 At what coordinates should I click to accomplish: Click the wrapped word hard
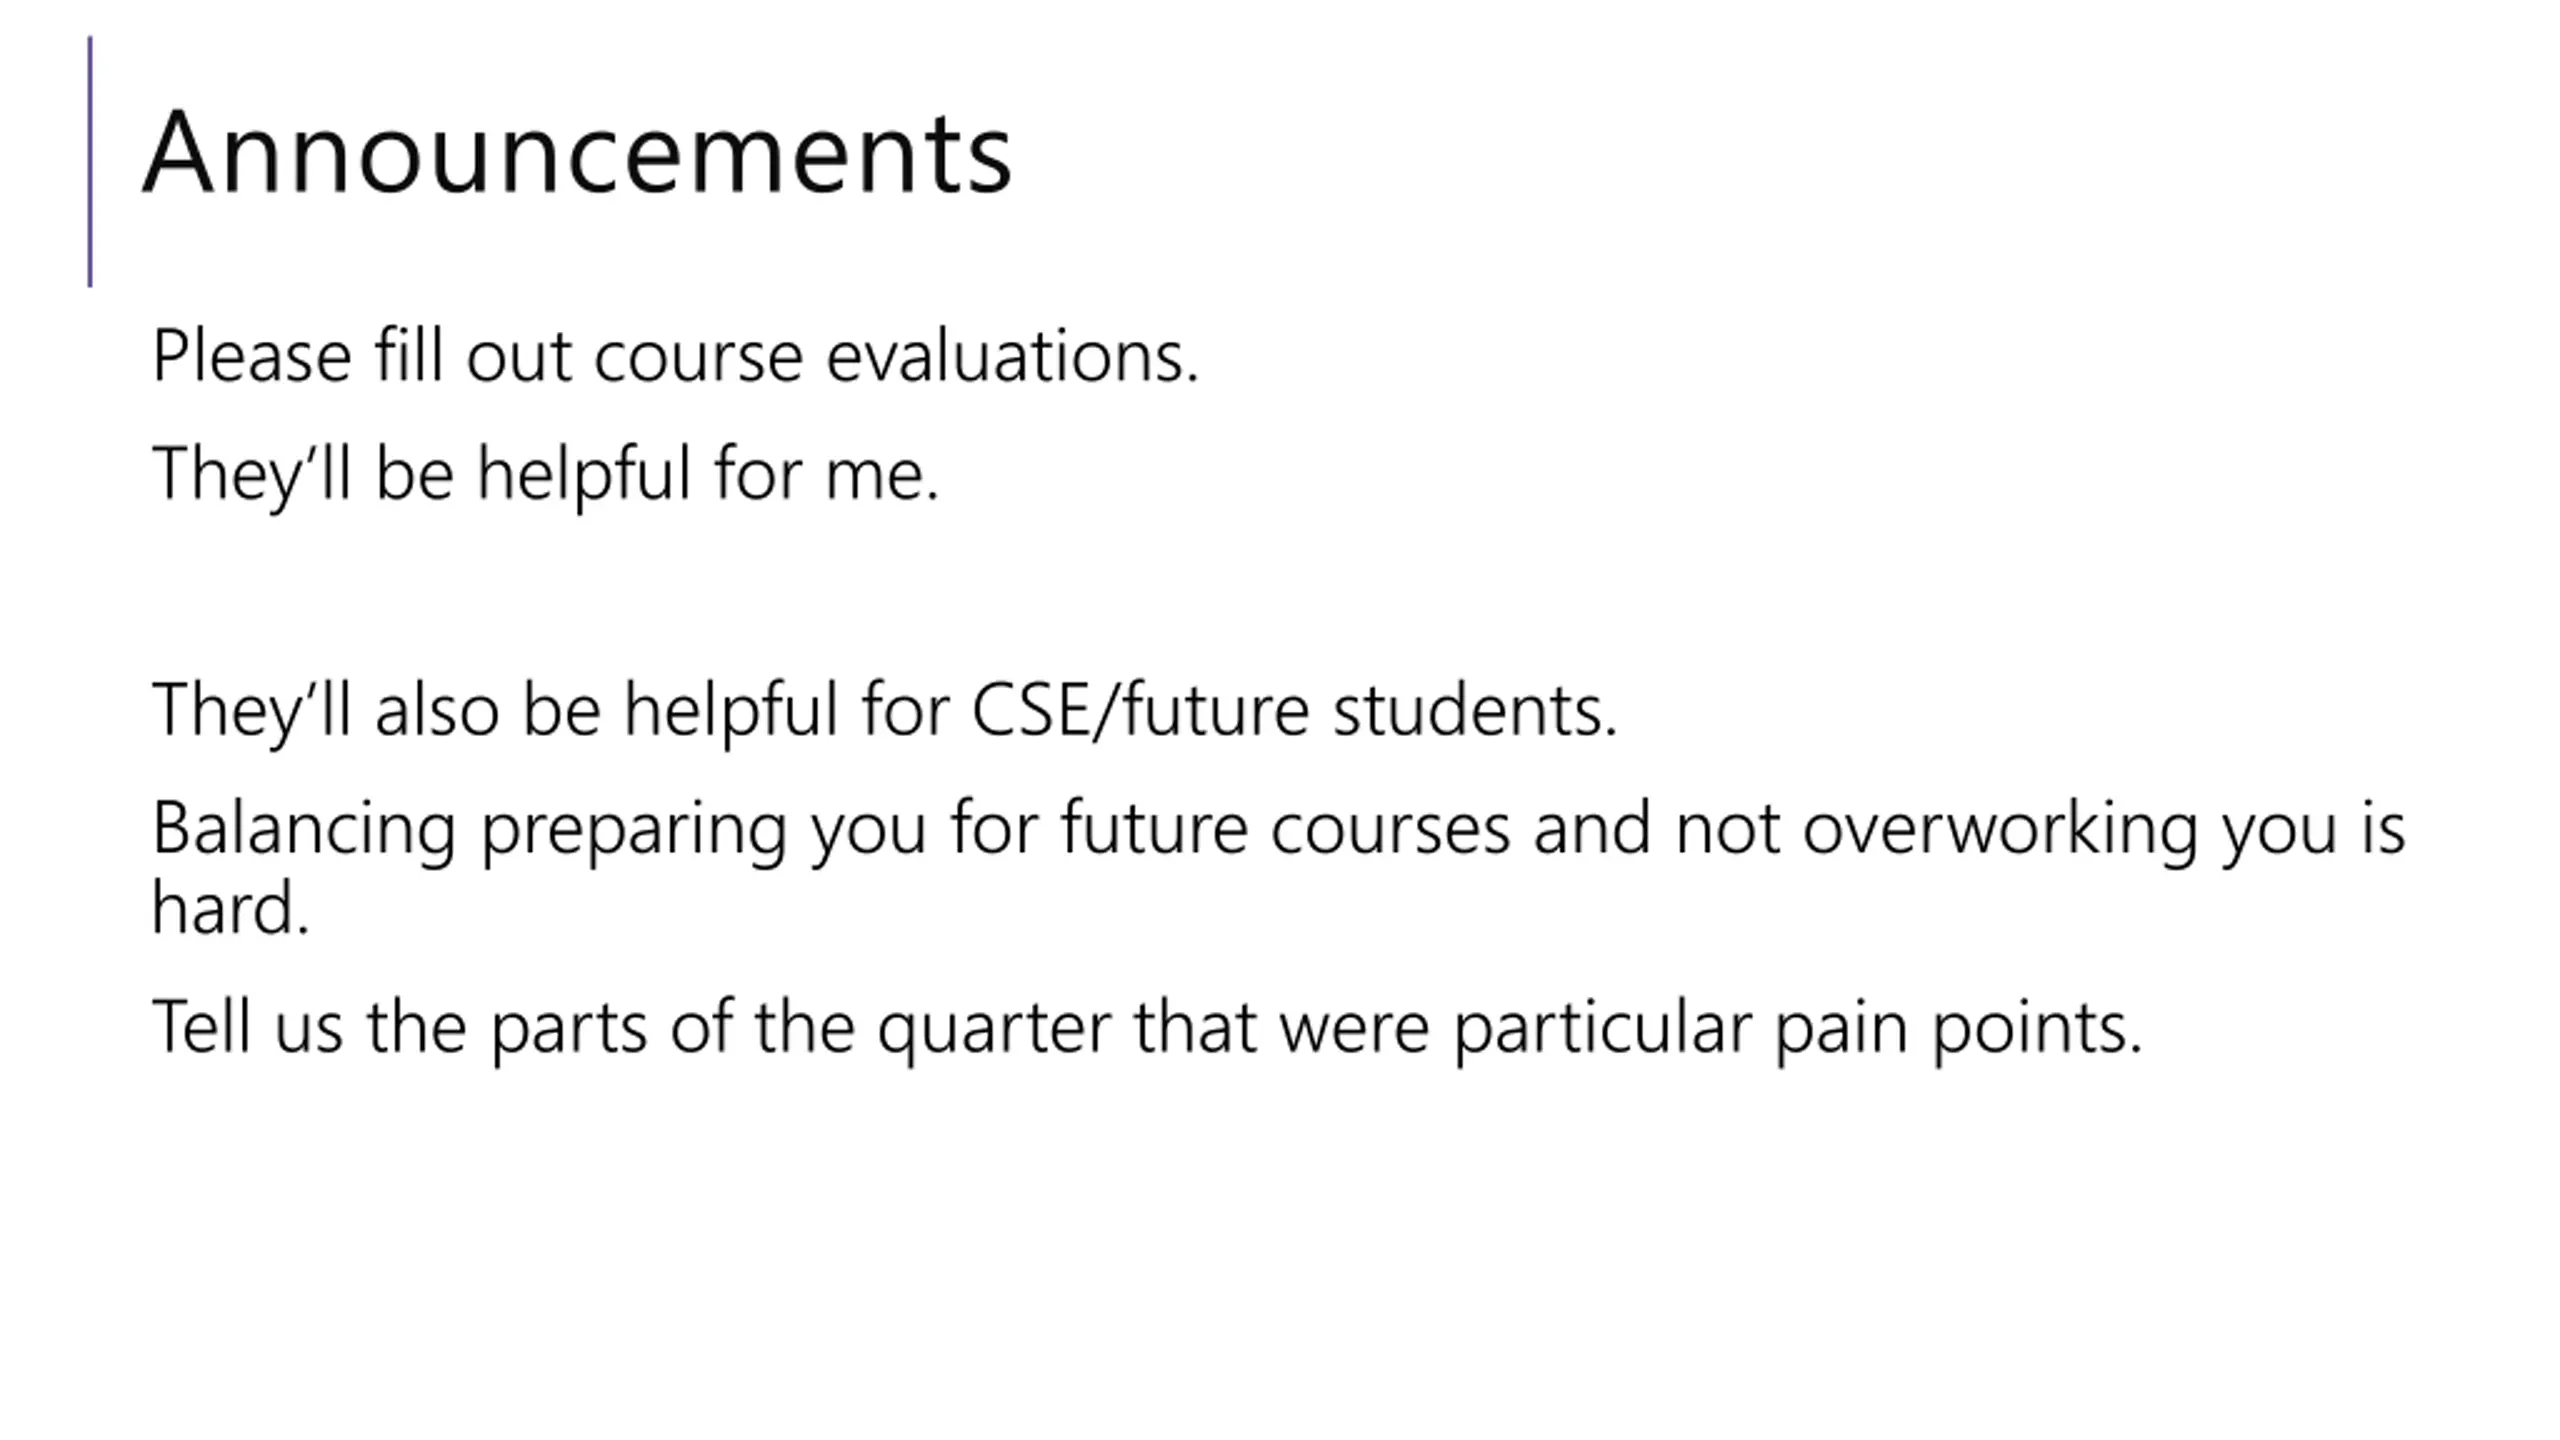pyautogui.click(x=231, y=908)
